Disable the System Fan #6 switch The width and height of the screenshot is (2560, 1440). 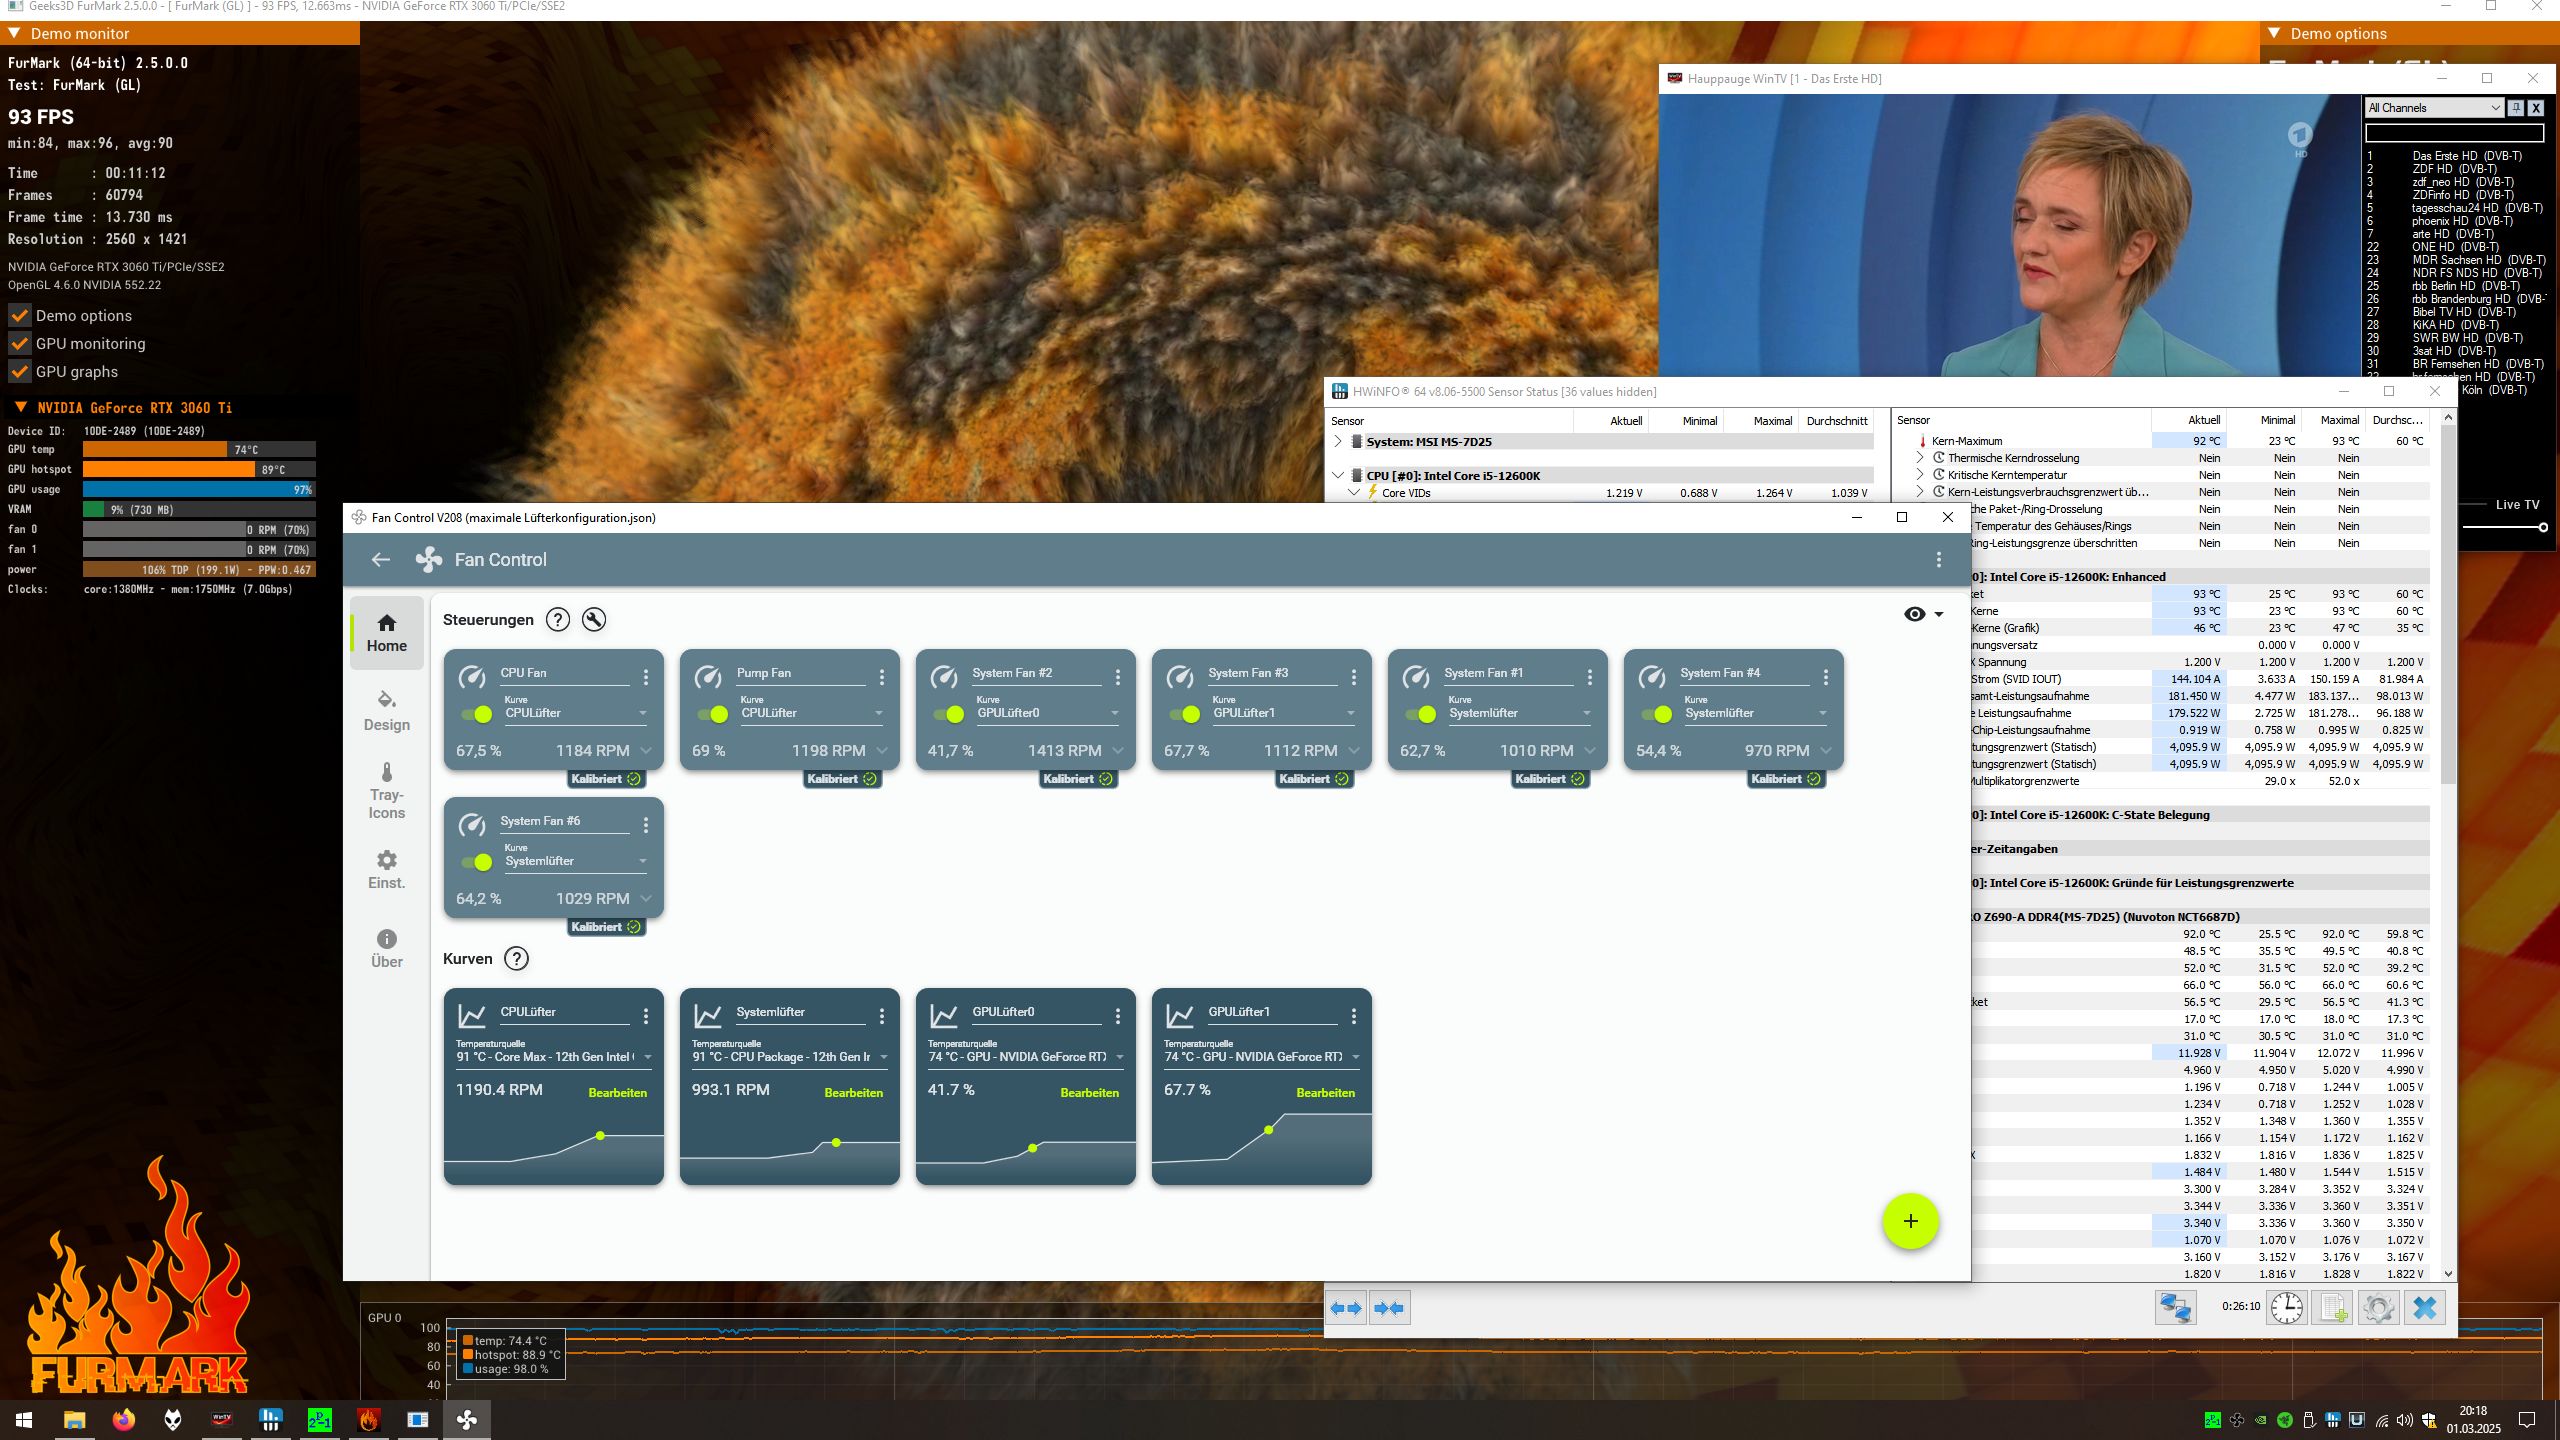pos(477,862)
